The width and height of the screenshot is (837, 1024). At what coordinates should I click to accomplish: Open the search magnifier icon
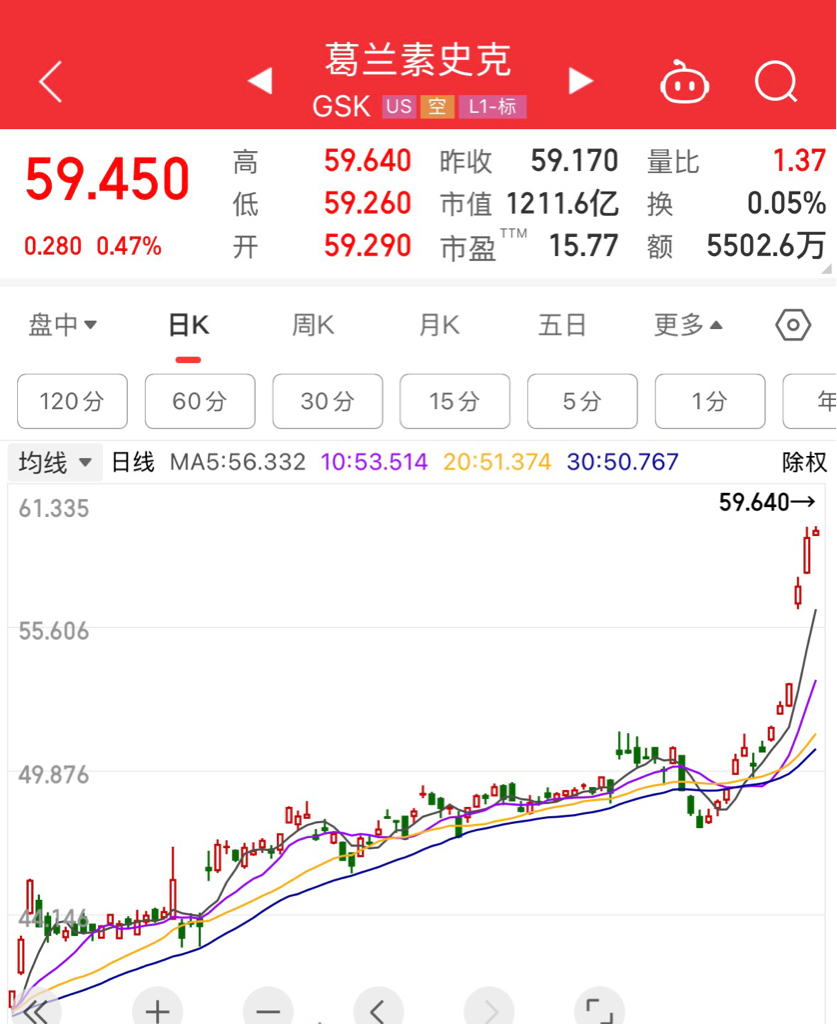tap(776, 82)
